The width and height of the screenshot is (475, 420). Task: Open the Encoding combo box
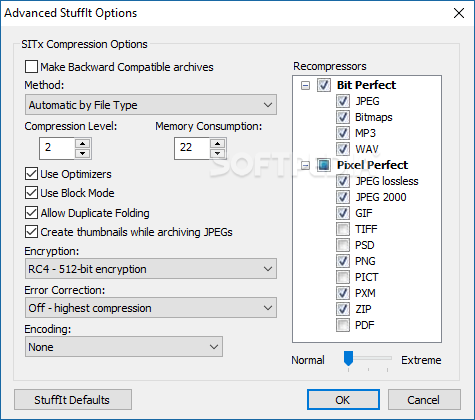(124, 347)
